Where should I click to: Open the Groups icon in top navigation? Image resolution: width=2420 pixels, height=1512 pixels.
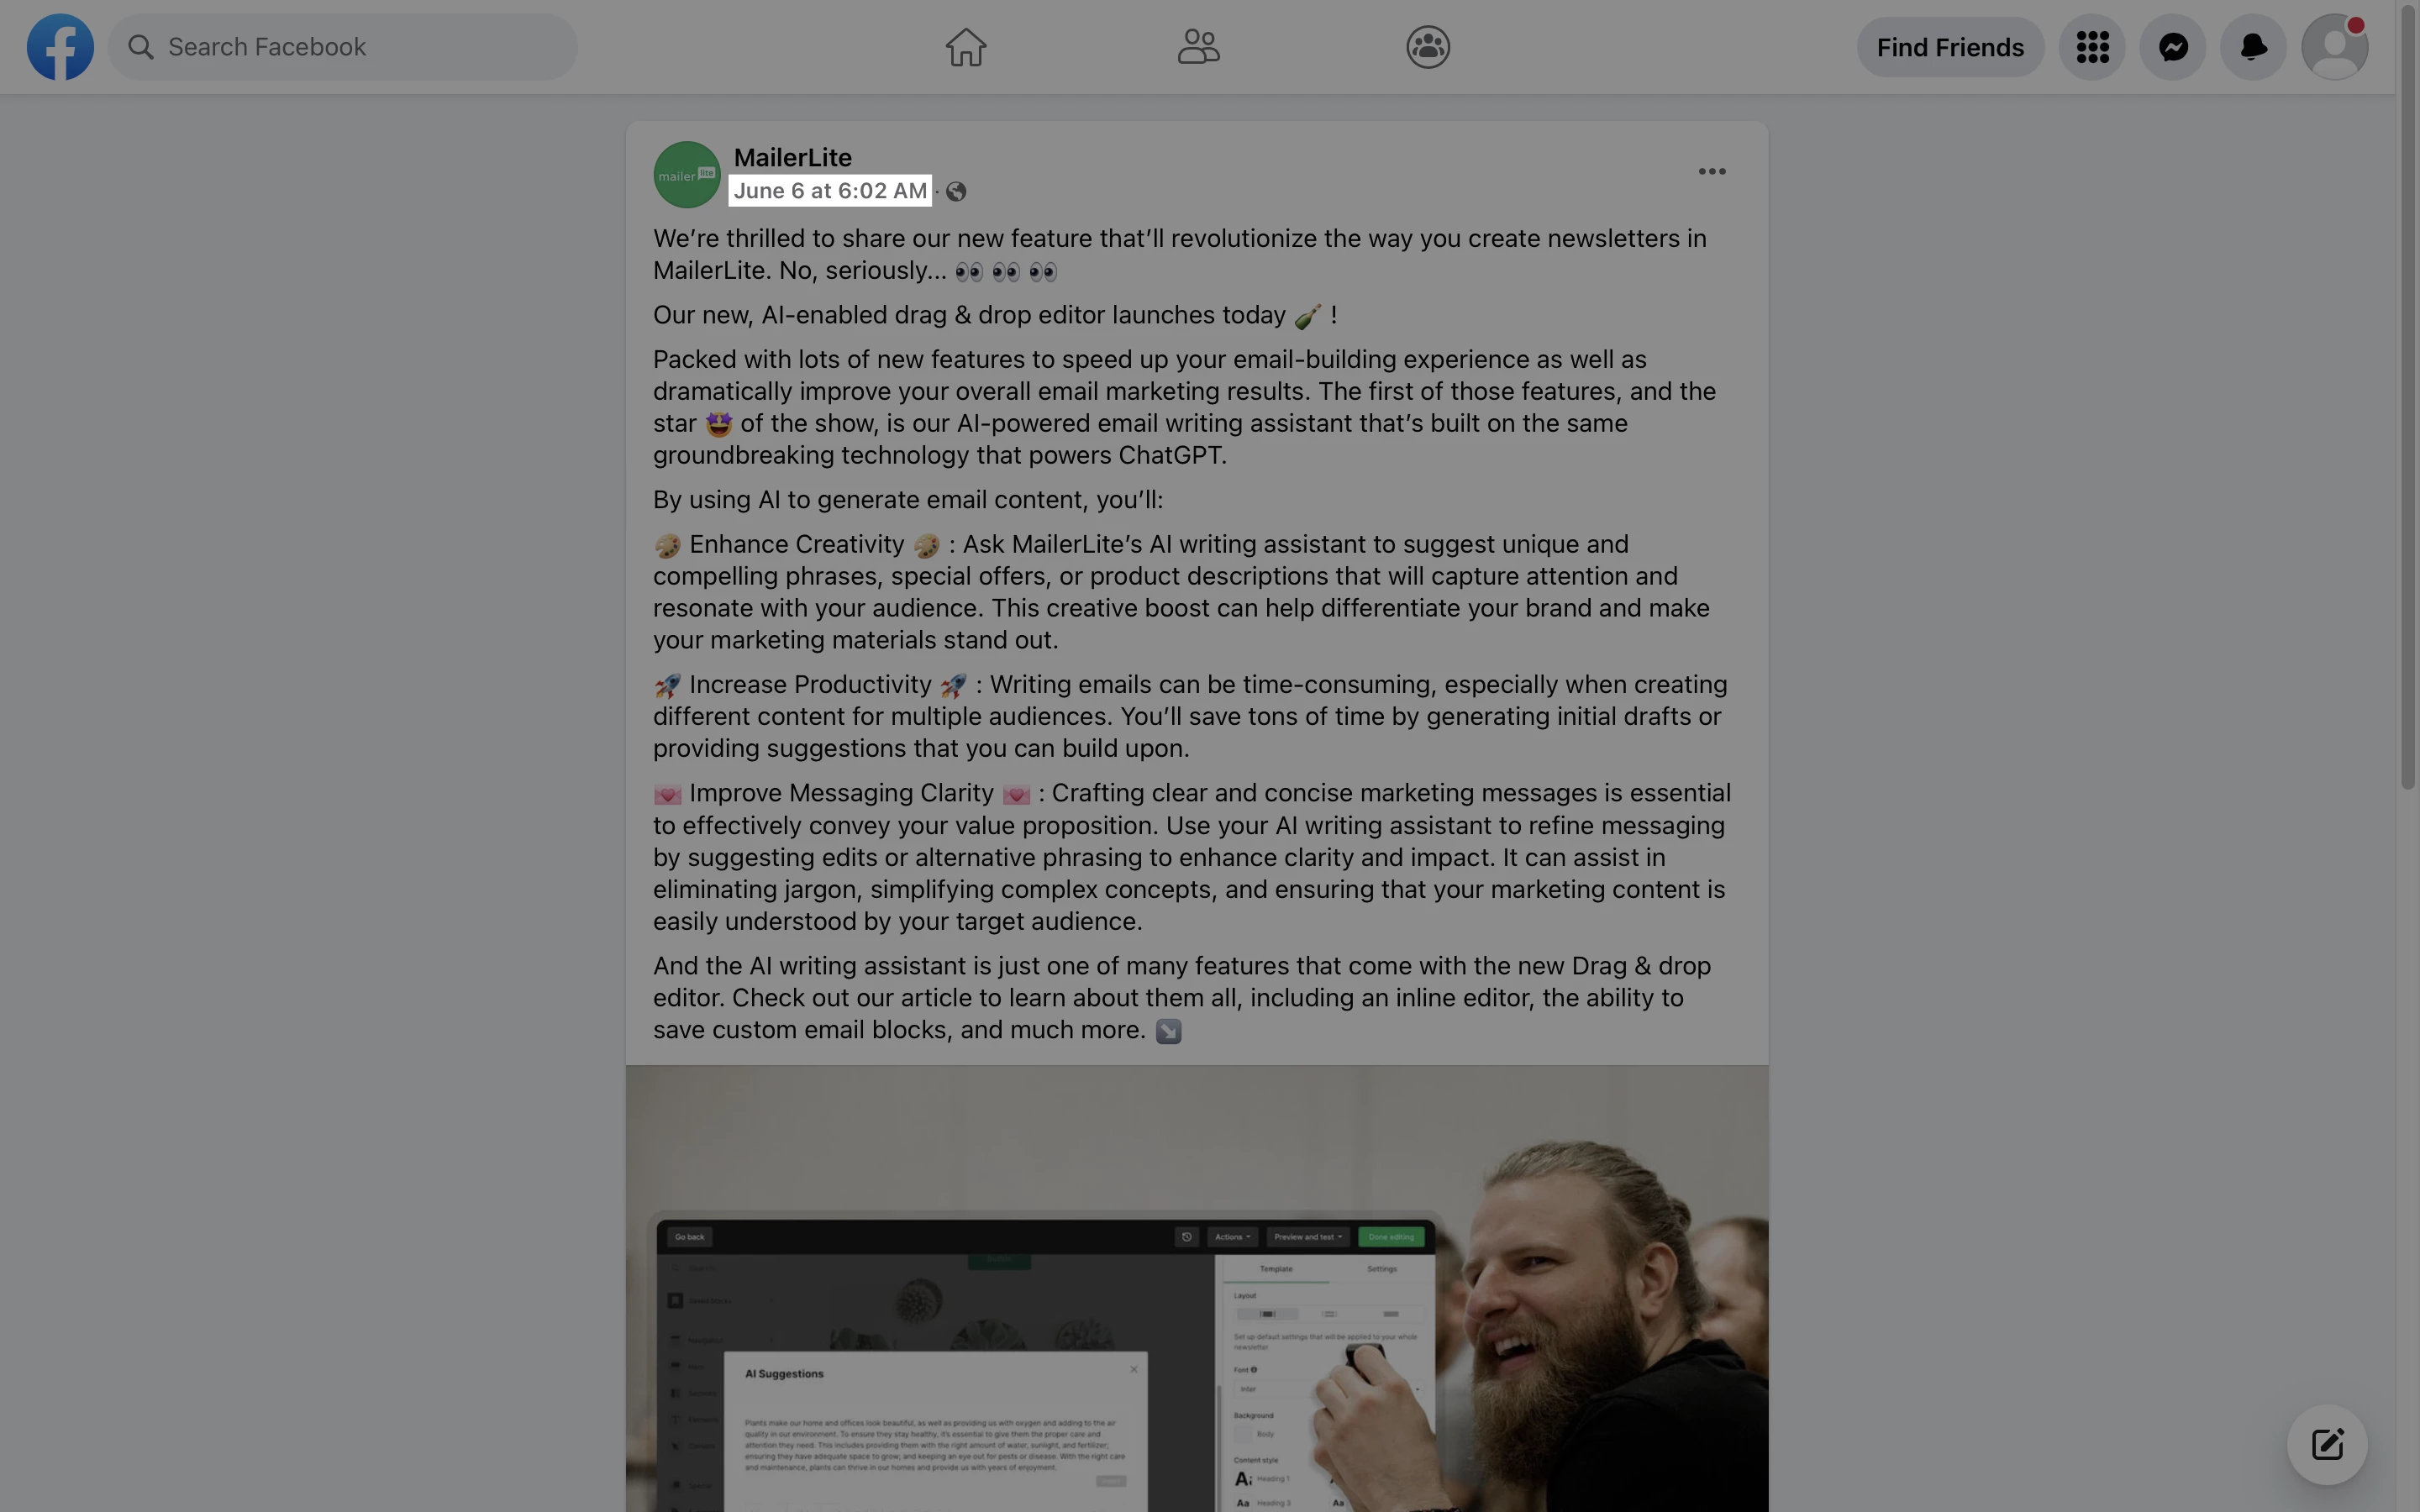point(1428,47)
